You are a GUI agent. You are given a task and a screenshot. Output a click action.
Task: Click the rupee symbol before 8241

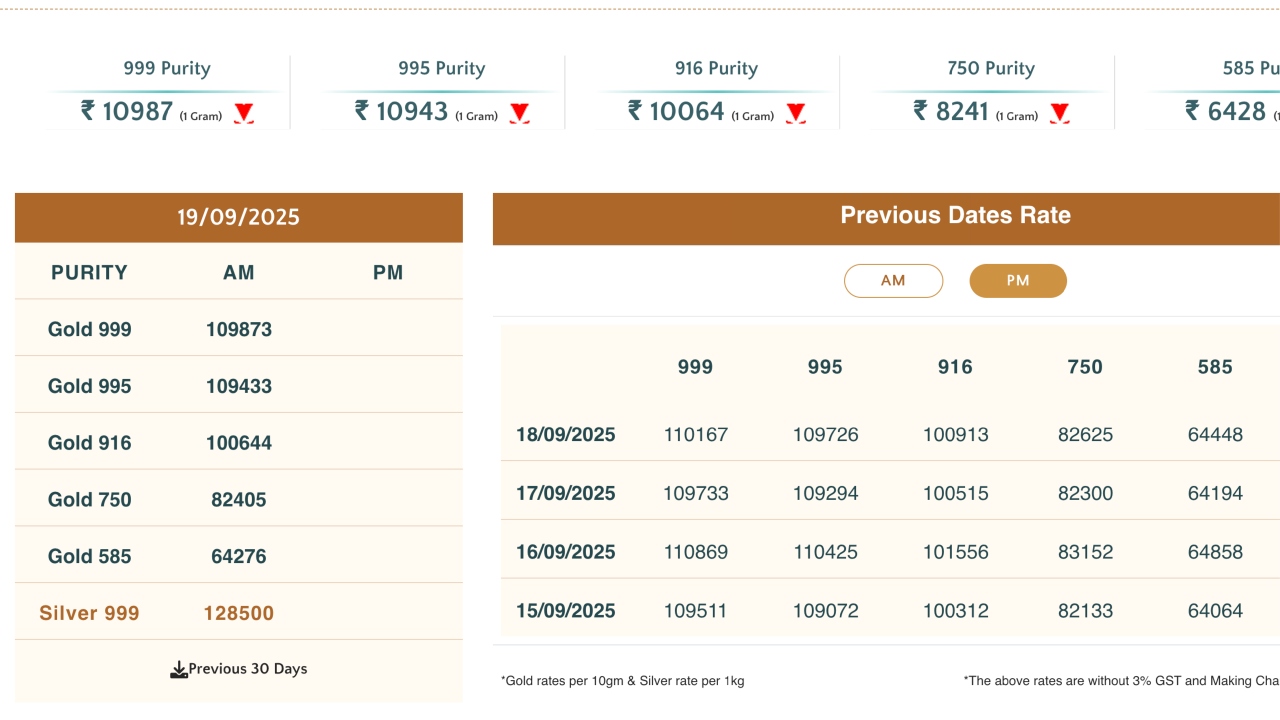click(x=920, y=111)
